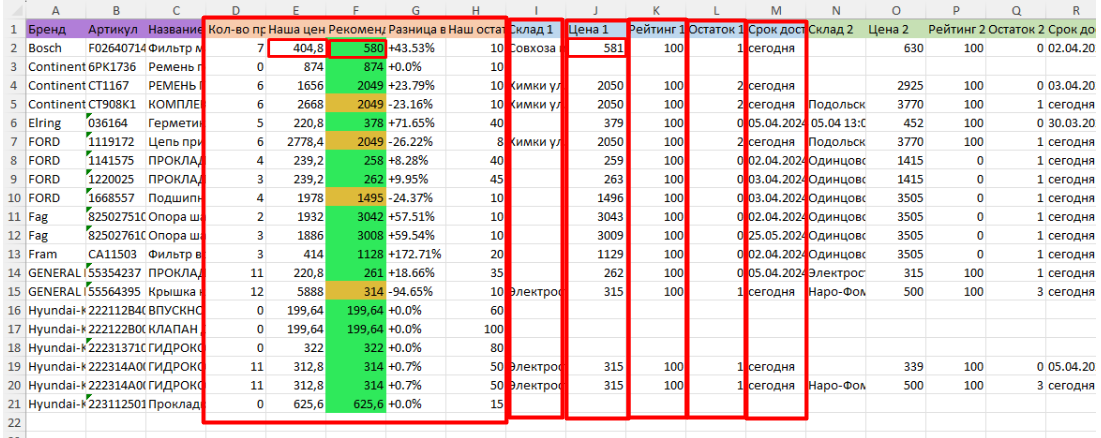
Task: Select column header letter G
Action: (x=416, y=11)
